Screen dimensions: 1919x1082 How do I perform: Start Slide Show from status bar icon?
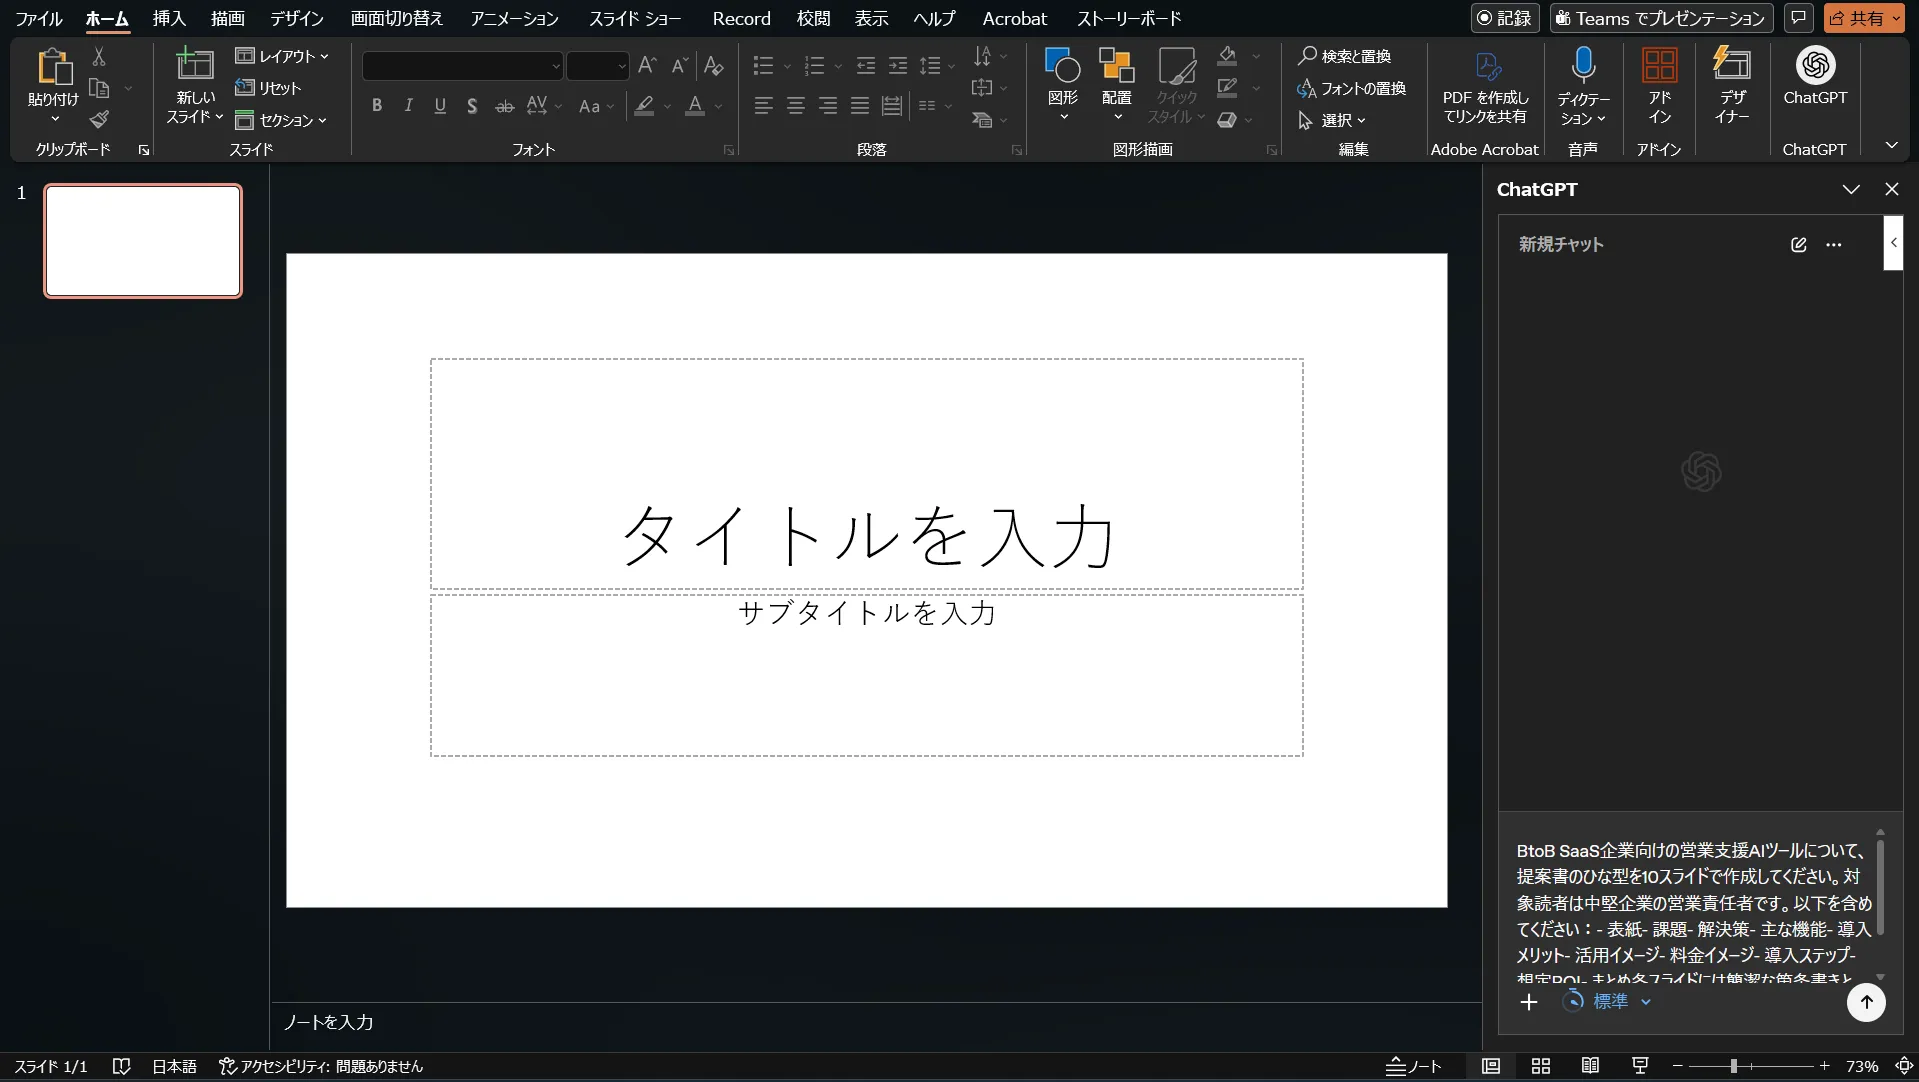tap(1640, 1066)
